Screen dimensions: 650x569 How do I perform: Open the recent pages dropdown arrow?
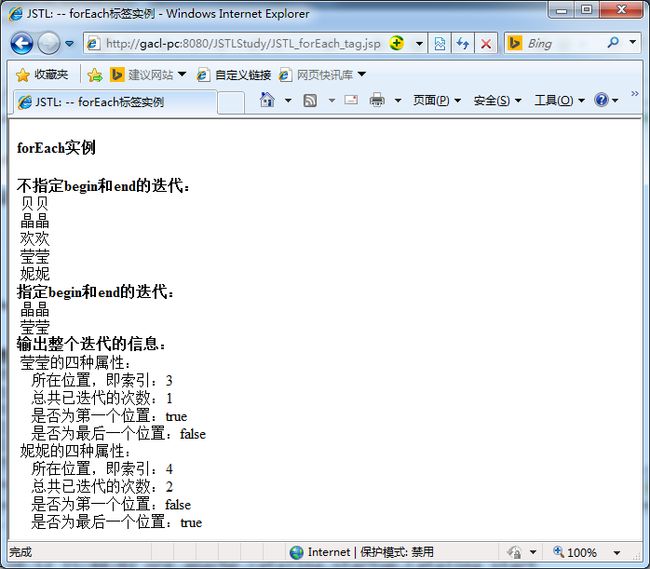tap(70, 44)
